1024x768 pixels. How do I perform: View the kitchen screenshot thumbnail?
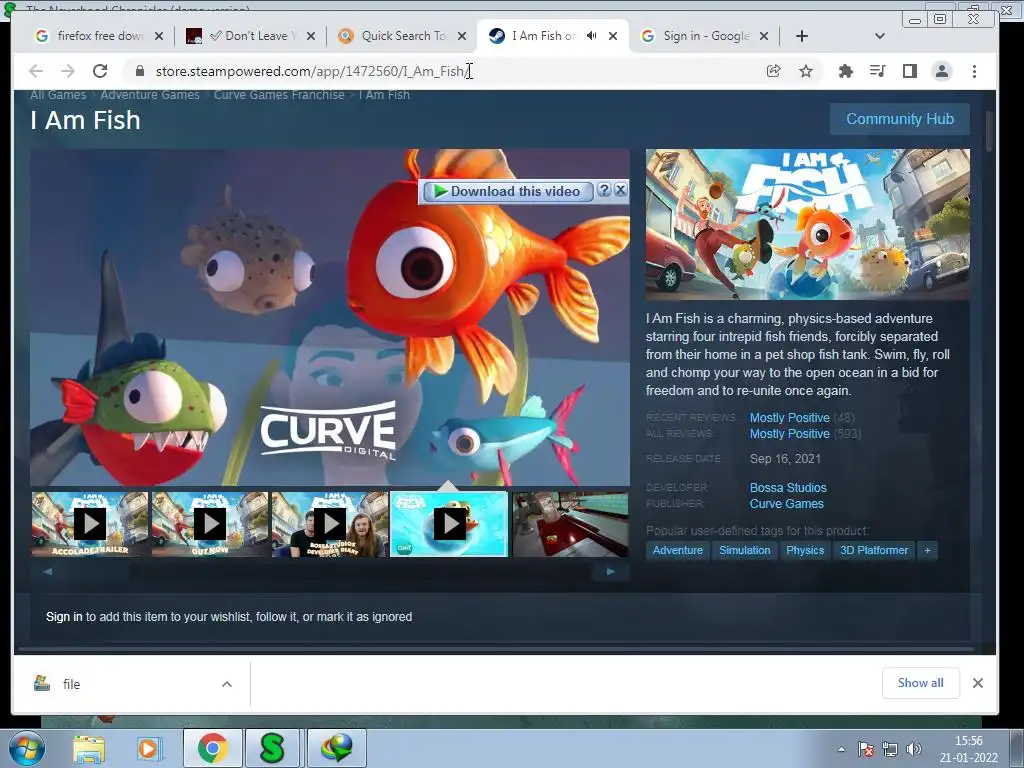click(570, 524)
